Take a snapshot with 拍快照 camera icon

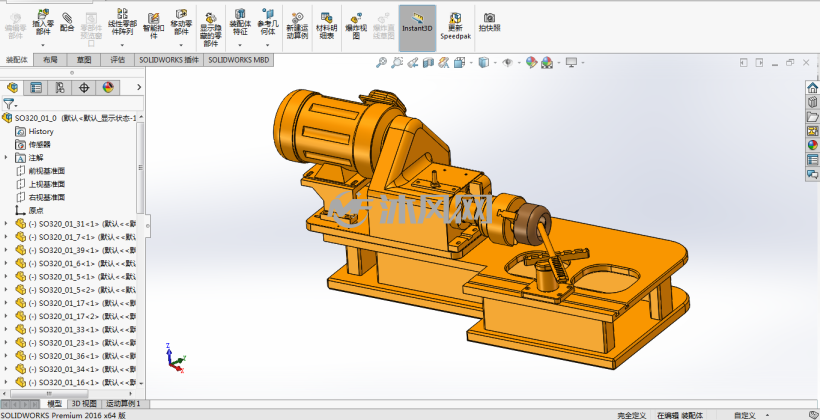(x=489, y=22)
